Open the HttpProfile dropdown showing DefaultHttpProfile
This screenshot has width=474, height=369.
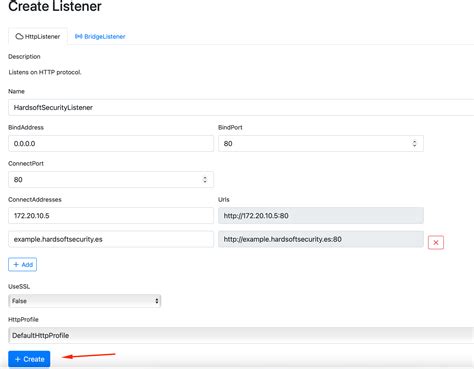[241, 335]
